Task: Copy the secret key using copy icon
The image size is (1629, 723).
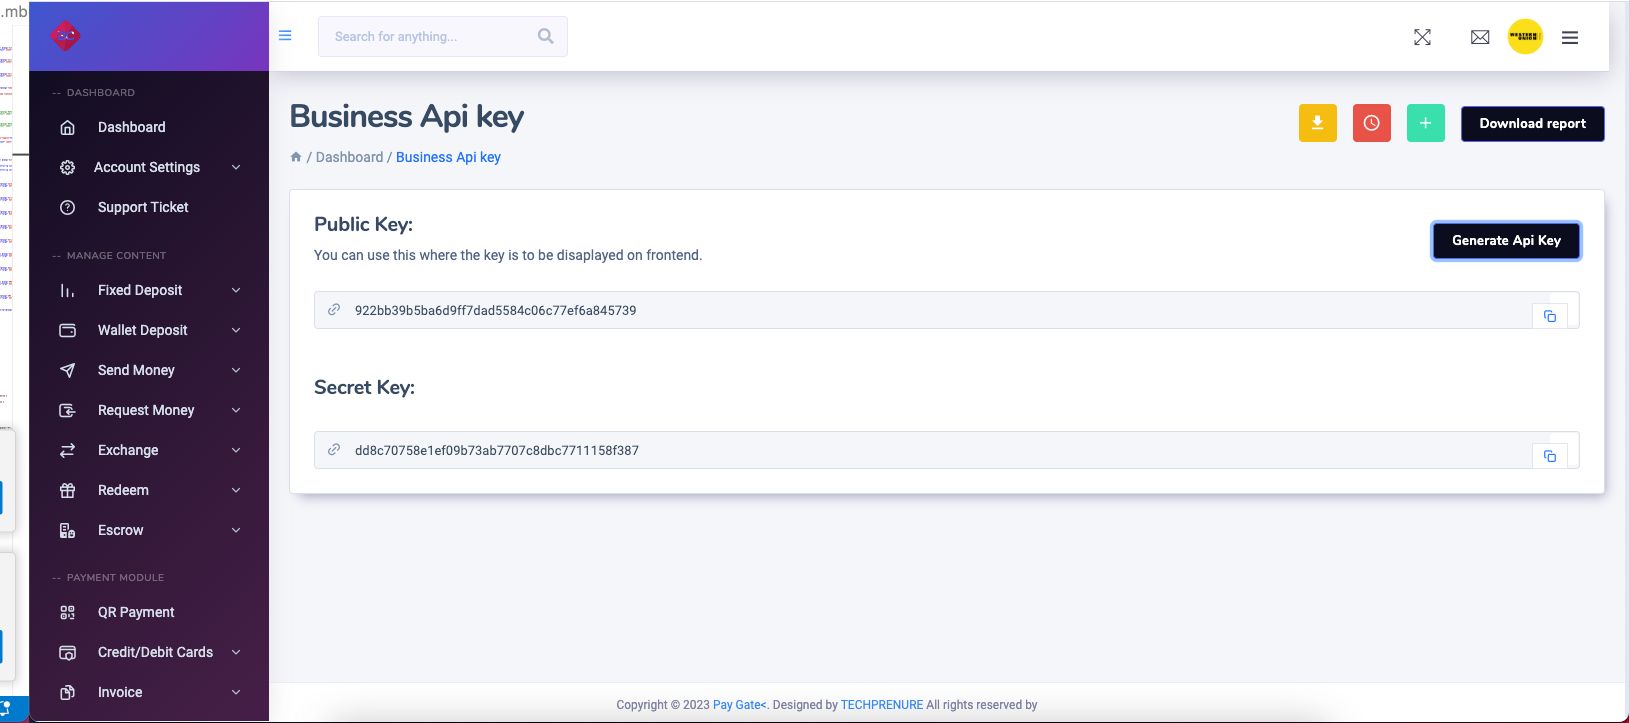Action: pos(1549,456)
